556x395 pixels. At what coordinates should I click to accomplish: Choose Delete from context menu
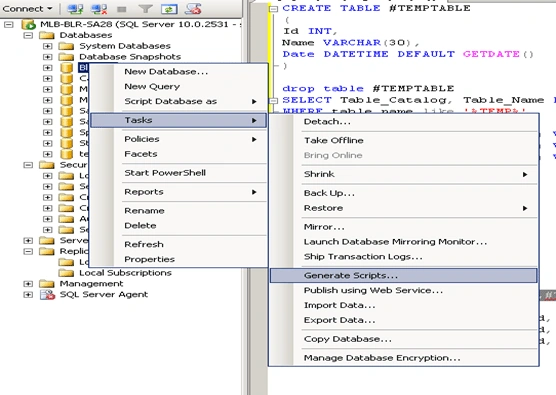pos(178,226)
